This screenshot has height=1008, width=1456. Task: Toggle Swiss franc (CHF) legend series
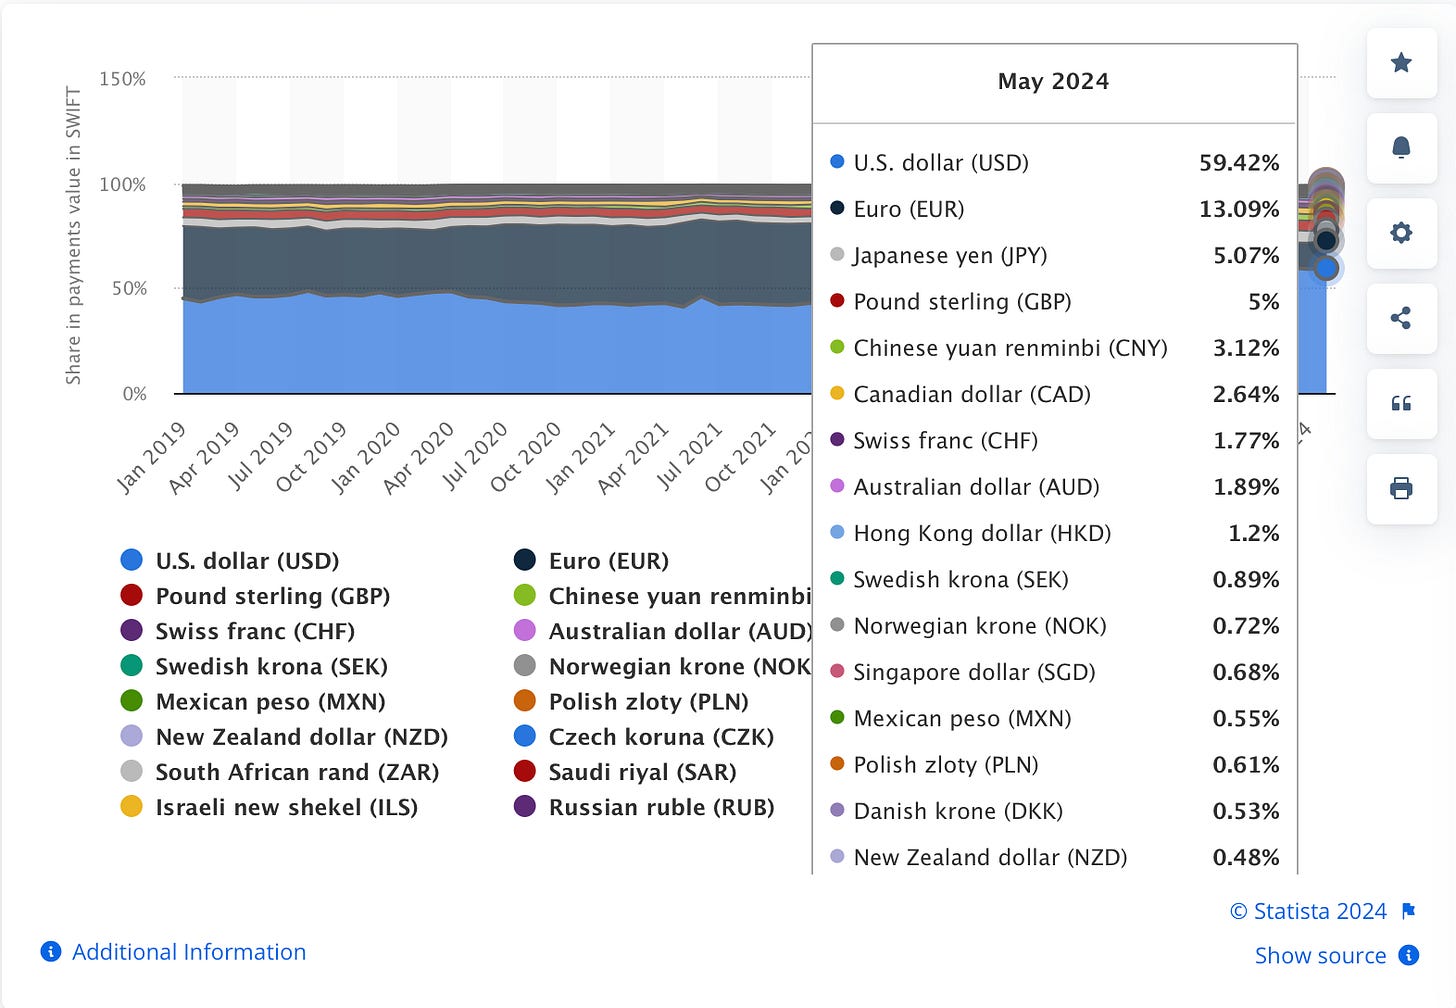238,631
